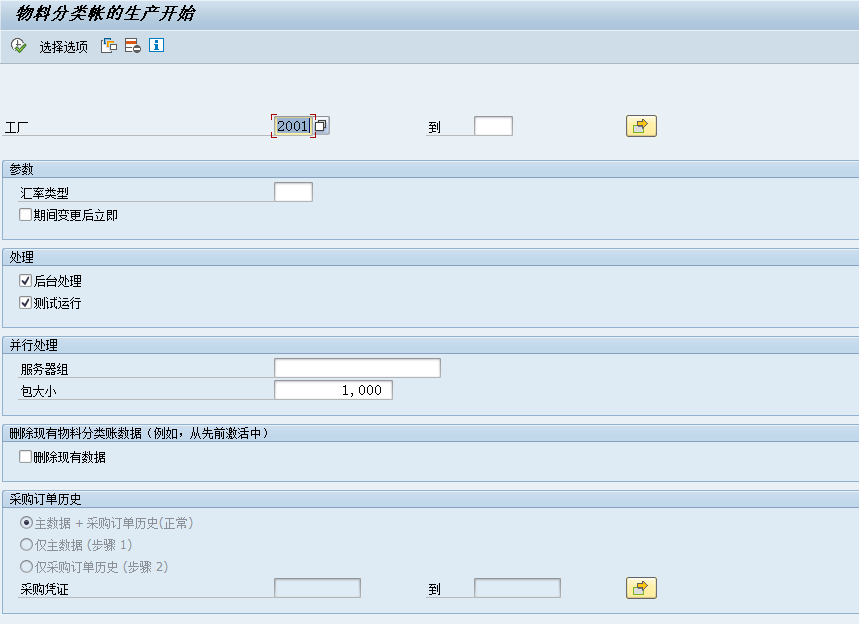Select 主数据 + 采购订单历史(正常) radio button
859x624 pixels.
(x=26, y=523)
